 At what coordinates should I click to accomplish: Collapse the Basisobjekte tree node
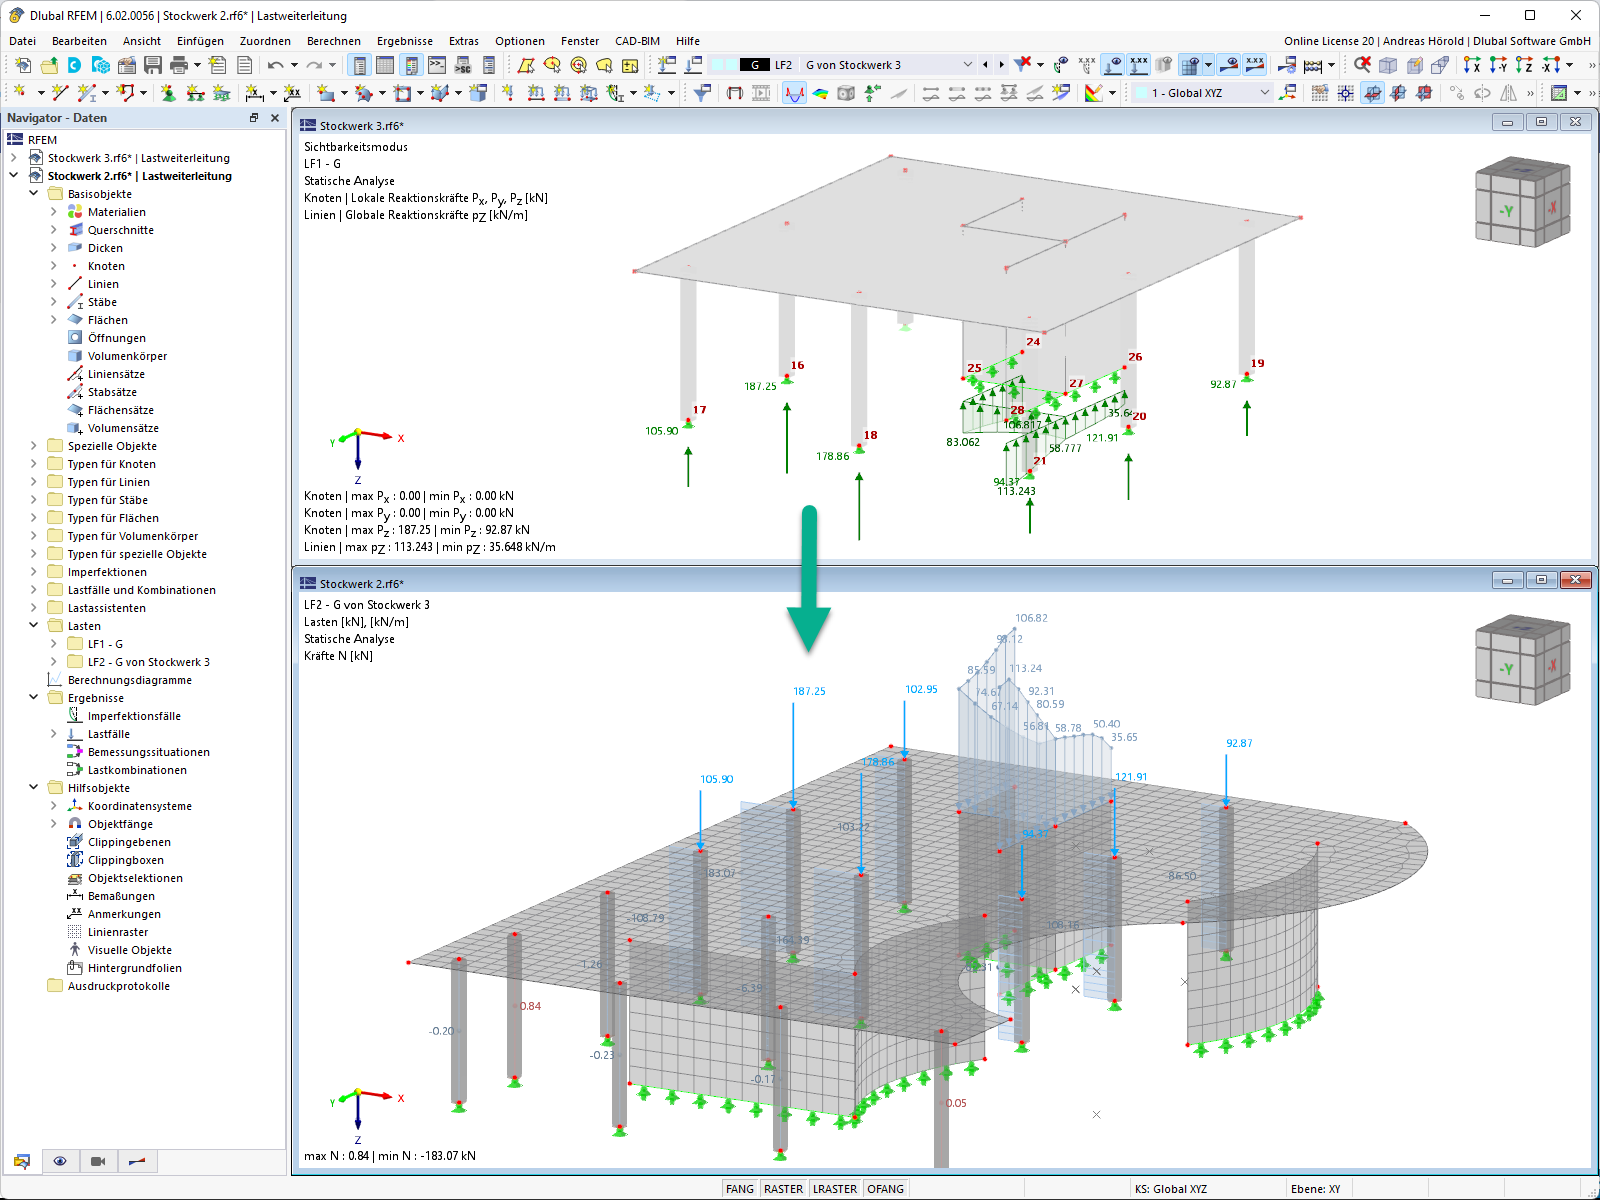pos(34,194)
